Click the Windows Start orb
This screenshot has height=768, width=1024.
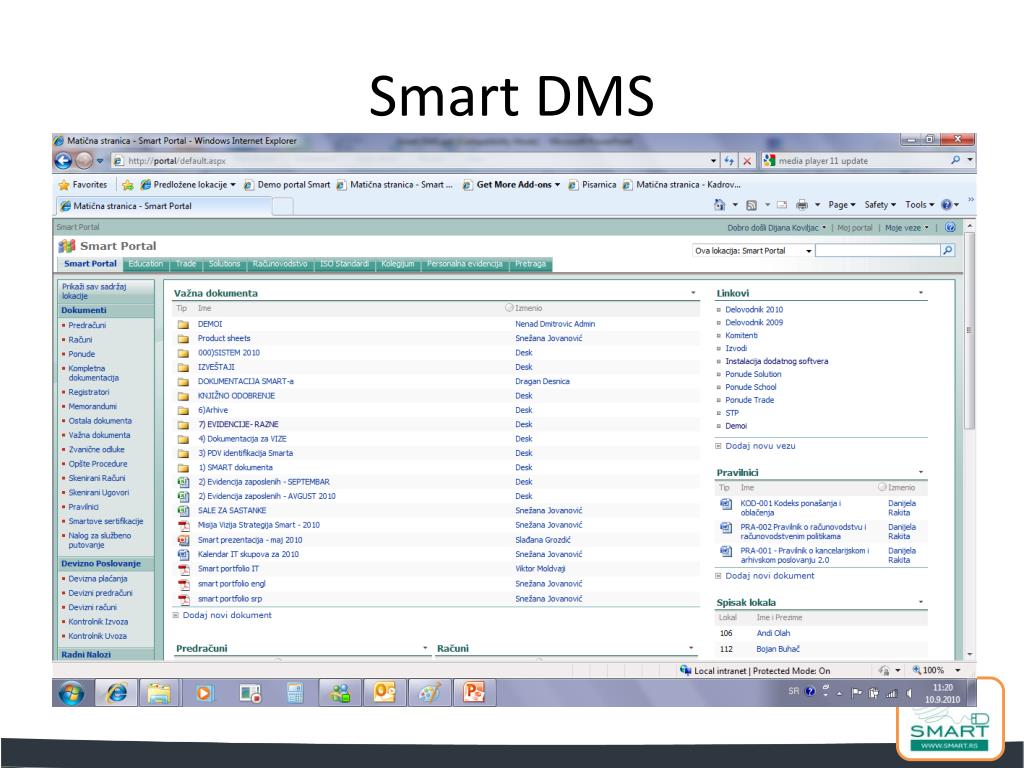tap(71, 693)
